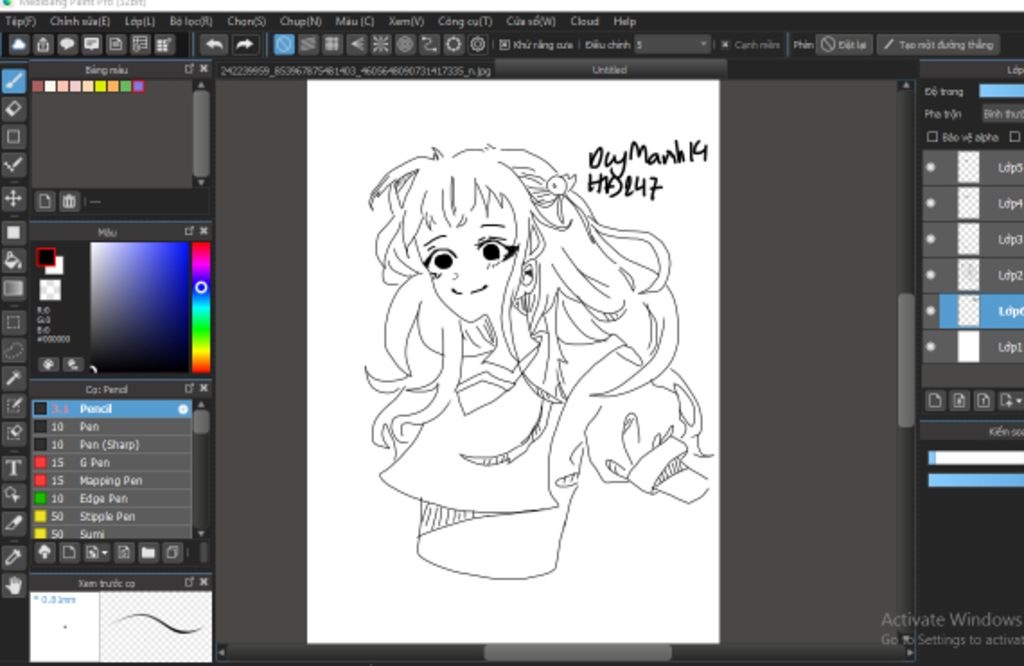Image resolution: width=1024 pixels, height=666 pixels.
Task: Add a new layer icon
Action: [935, 400]
